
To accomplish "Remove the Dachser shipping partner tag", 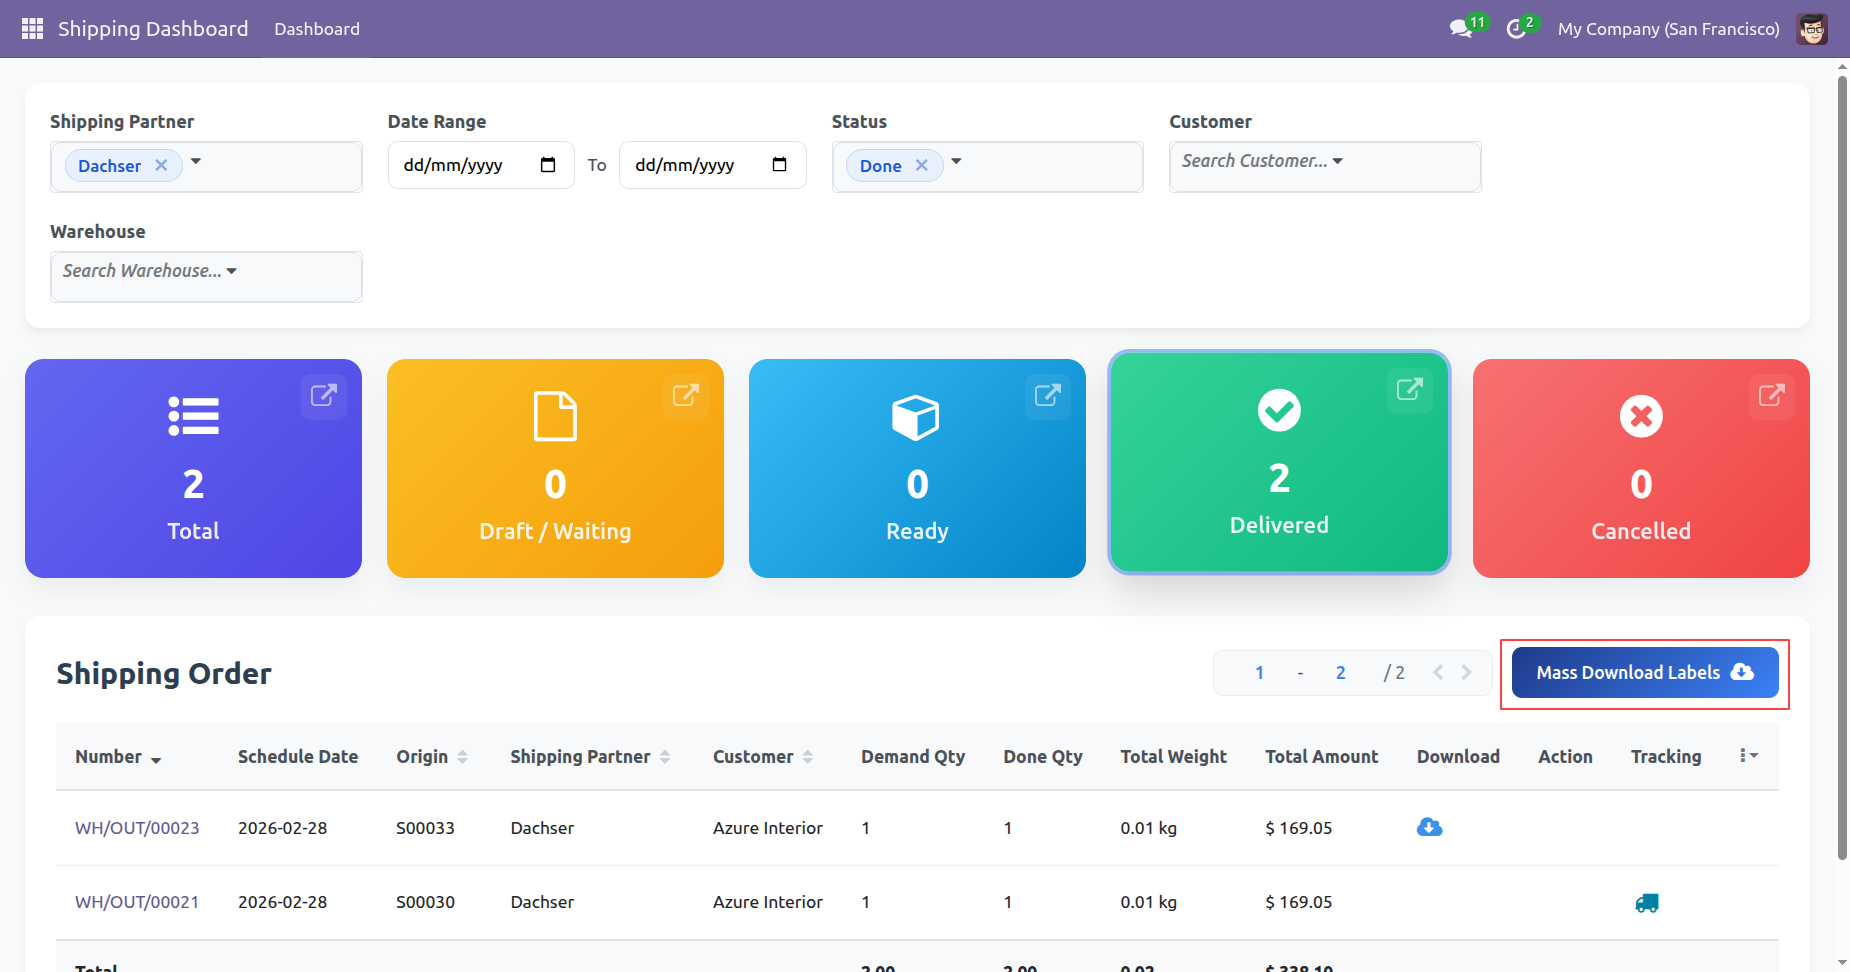I will pos(161,165).
